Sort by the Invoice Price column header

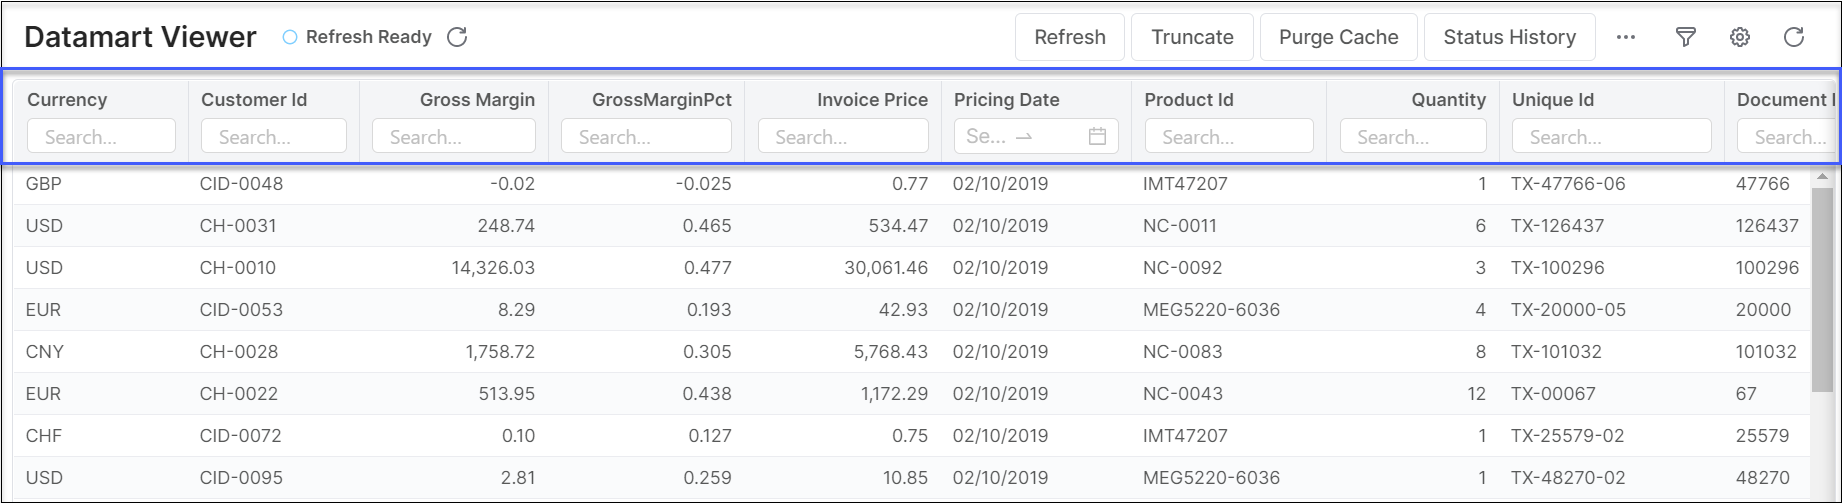coord(872,100)
